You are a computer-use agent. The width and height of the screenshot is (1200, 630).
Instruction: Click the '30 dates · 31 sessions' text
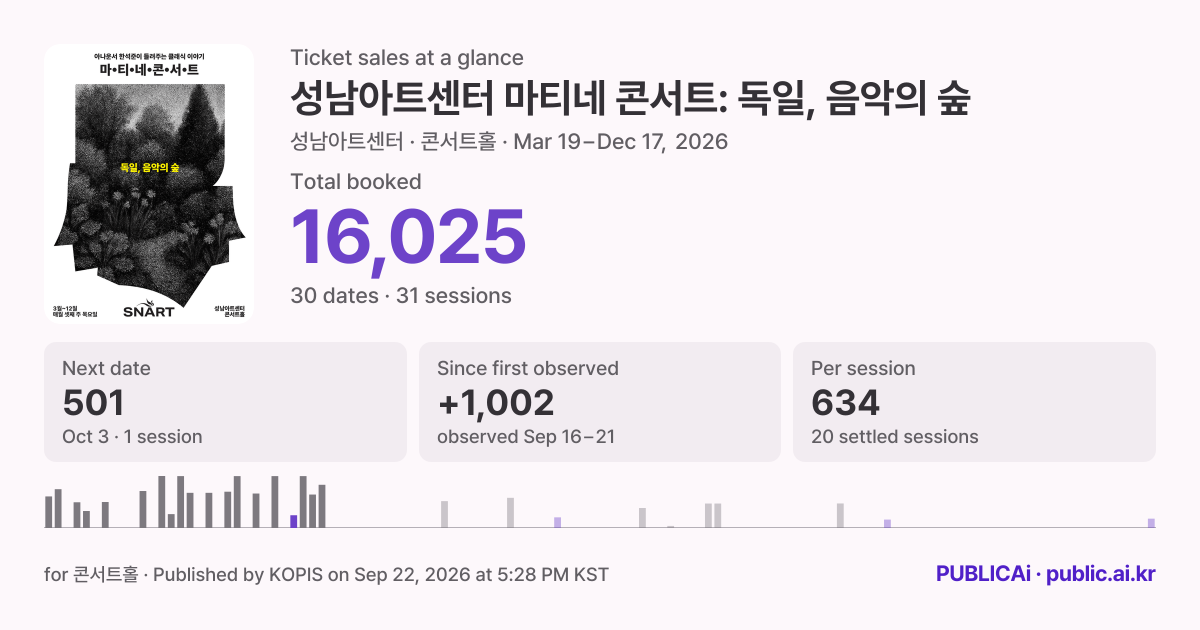point(401,295)
